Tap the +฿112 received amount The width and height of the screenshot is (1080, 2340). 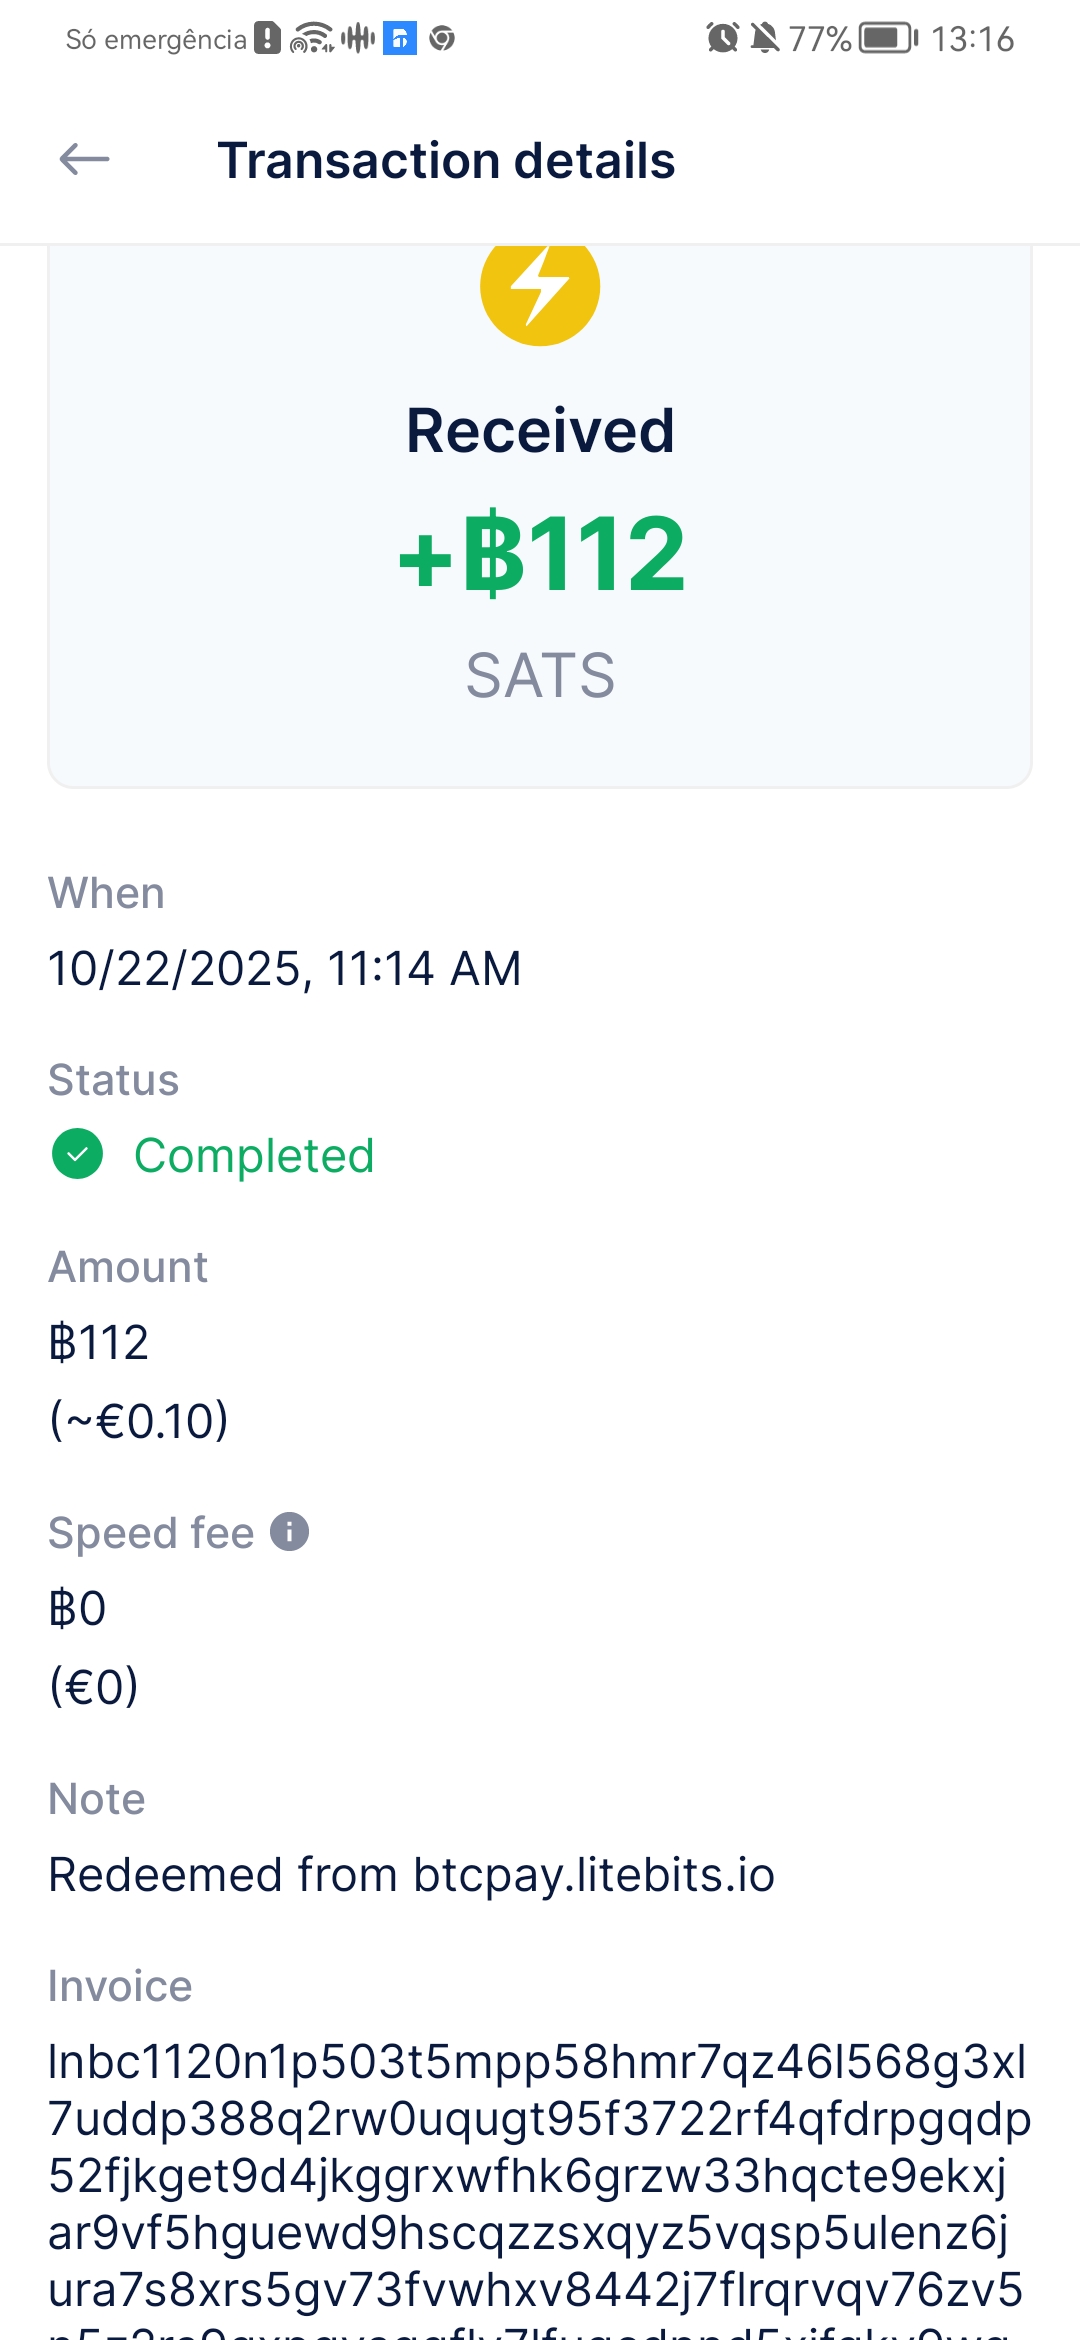pos(541,553)
